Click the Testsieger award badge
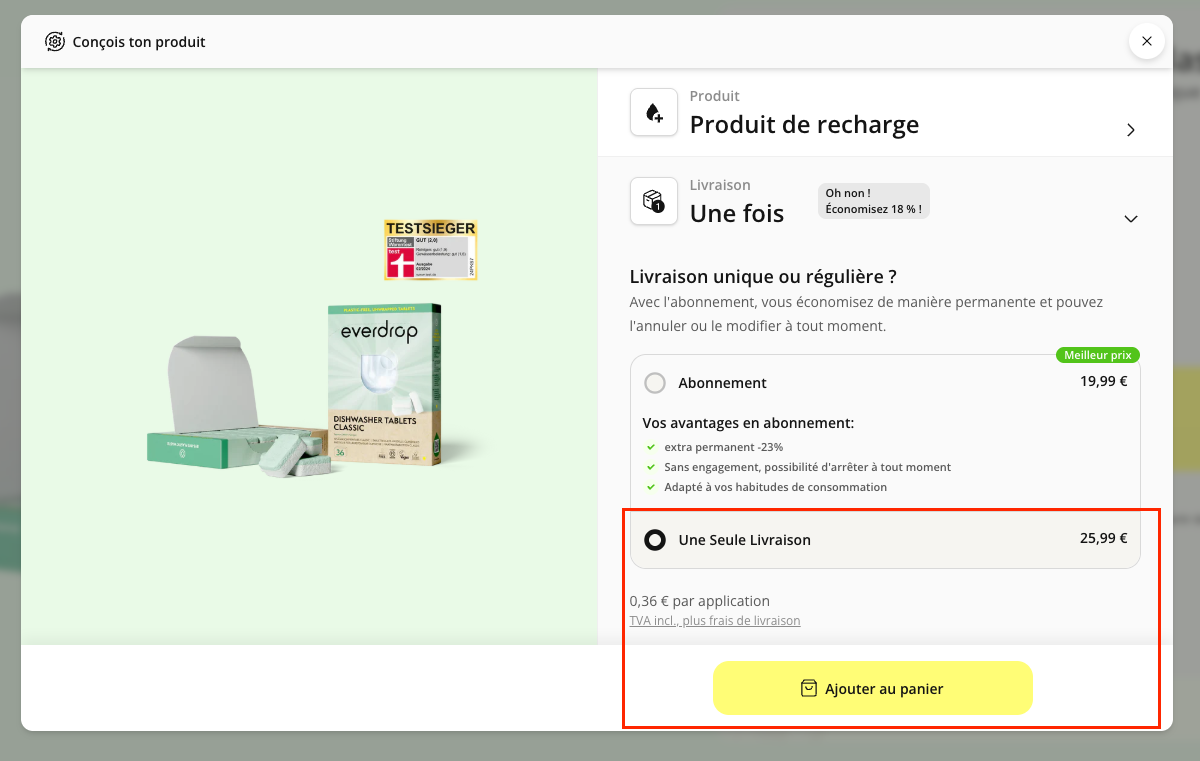 [431, 250]
